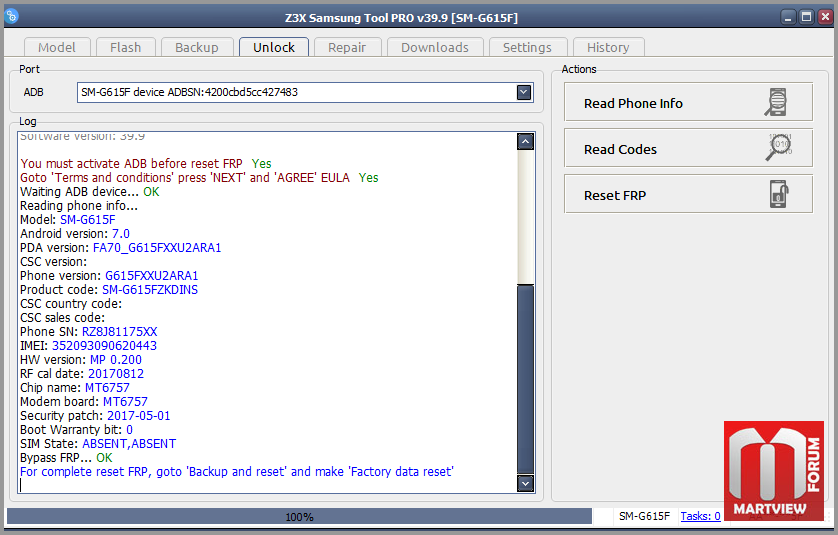838x535 pixels.
Task: Click Phone version G615FXXU2ARA1 value
Action: (152, 276)
